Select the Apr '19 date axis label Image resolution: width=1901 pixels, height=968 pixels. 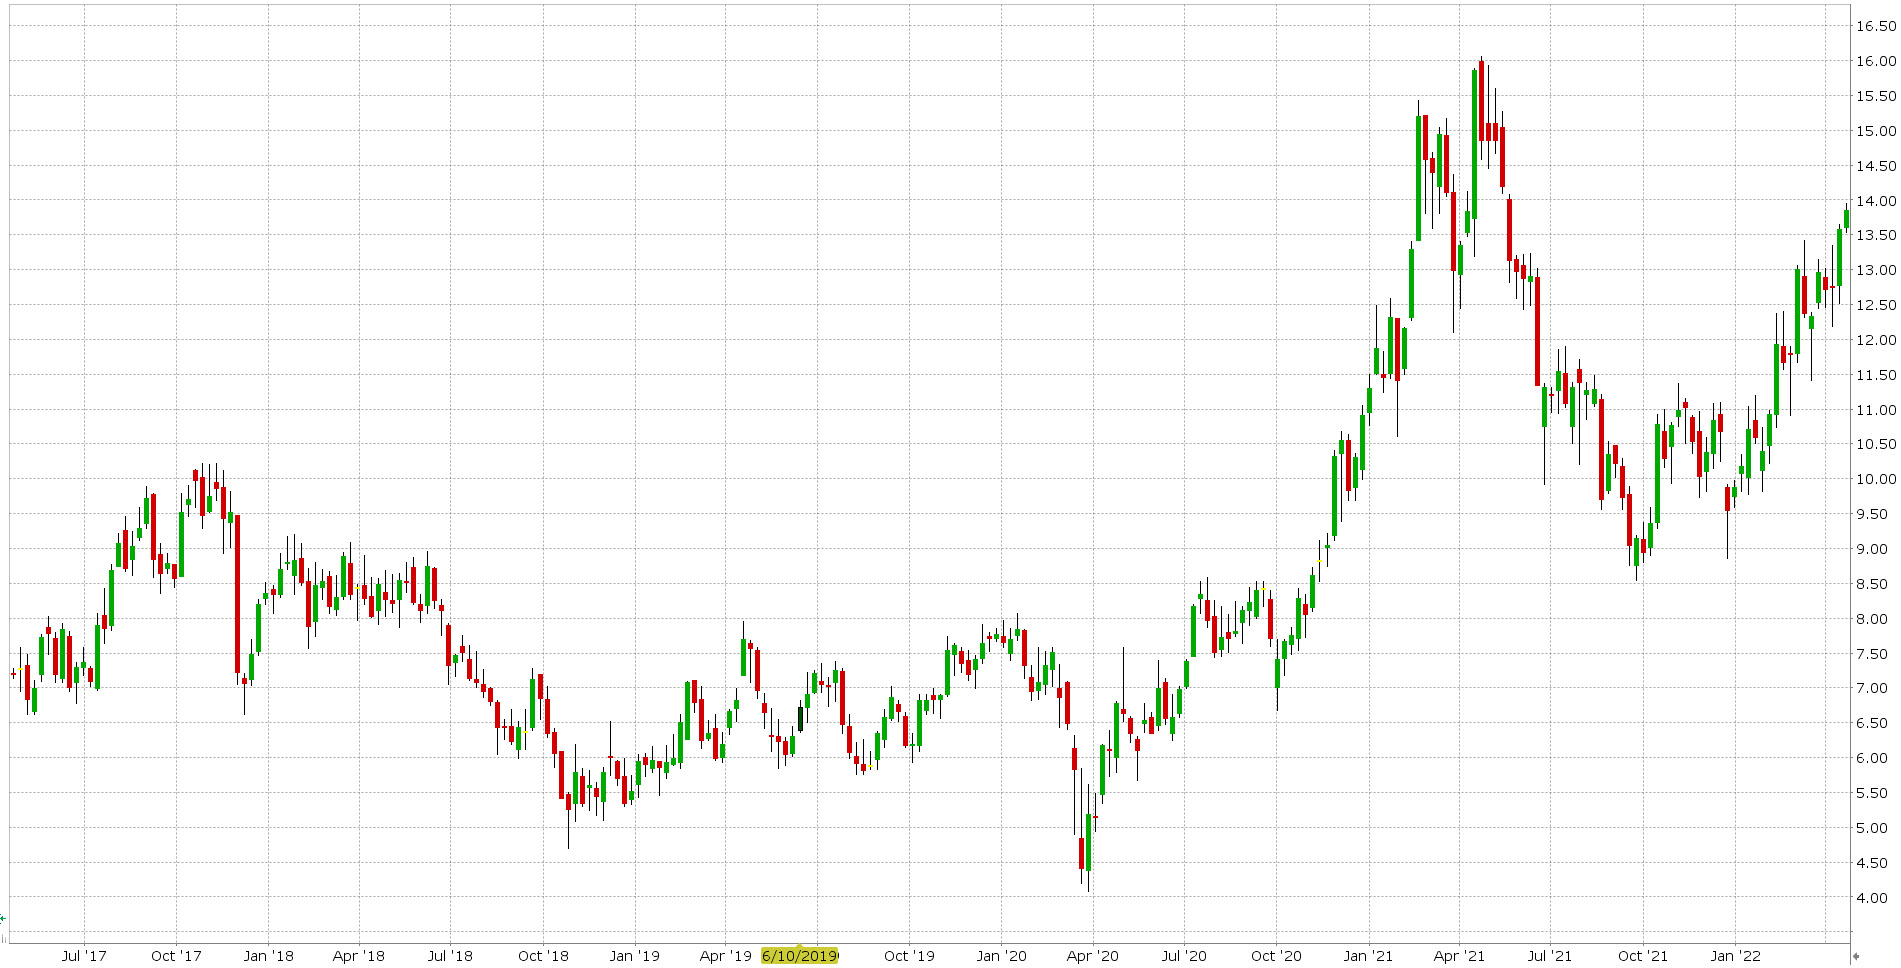pos(726,955)
